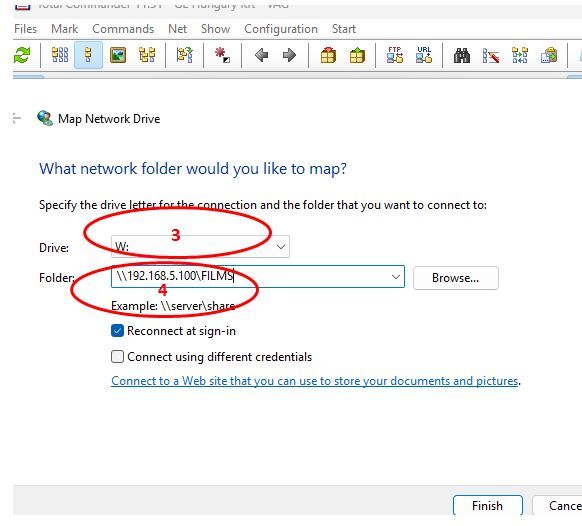This screenshot has height=526, width=582.
Task: Open the Files menu
Action: 25,29
